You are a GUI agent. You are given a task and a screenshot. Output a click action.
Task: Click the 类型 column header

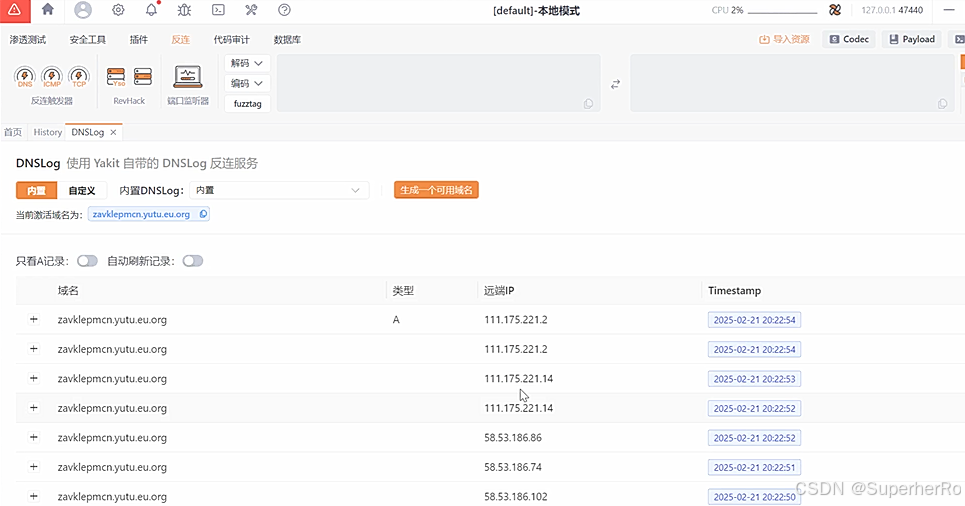pyautogui.click(x=403, y=291)
